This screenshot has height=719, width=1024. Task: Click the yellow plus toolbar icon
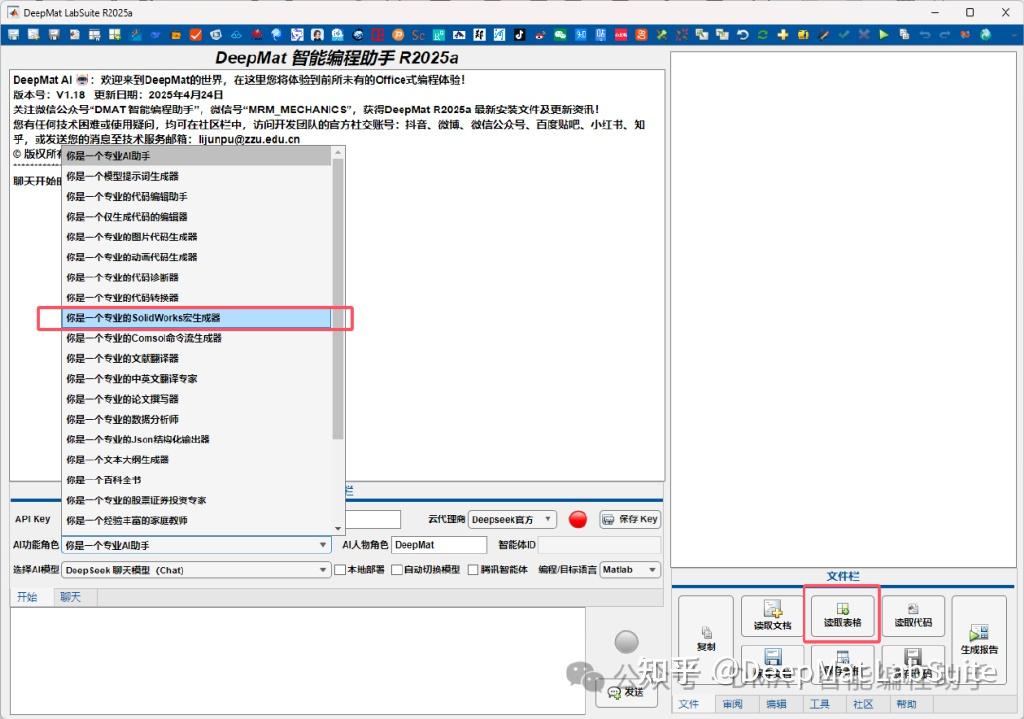pos(783,35)
